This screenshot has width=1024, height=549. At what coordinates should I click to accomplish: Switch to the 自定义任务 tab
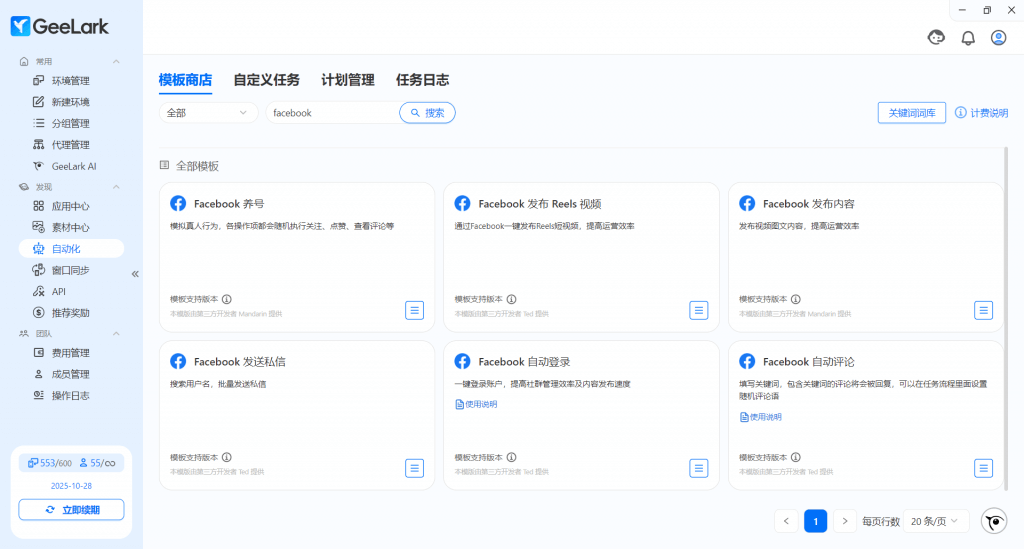coord(266,80)
